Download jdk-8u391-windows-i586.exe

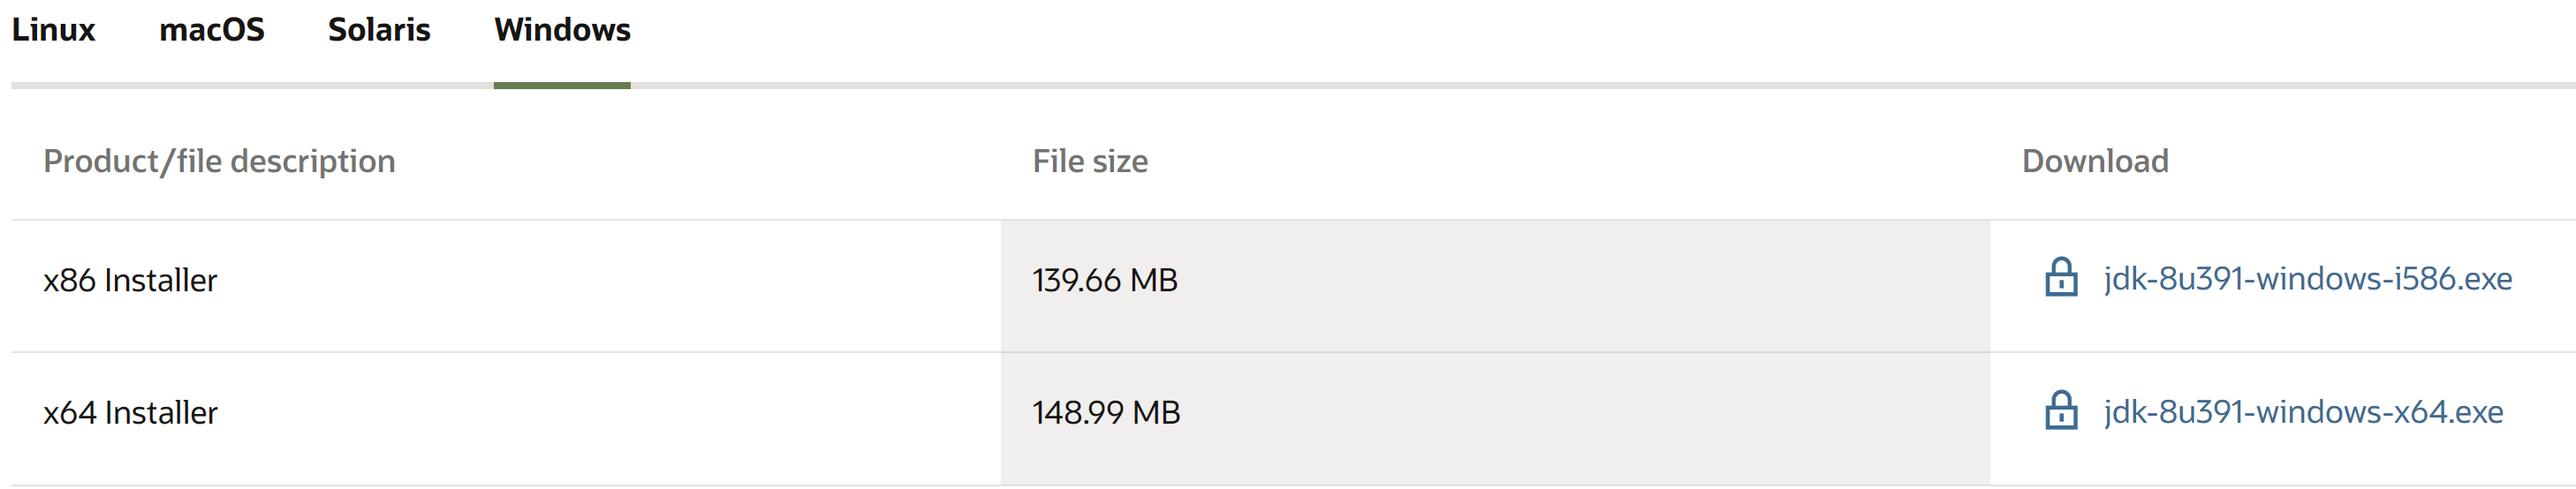tap(2307, 278)
